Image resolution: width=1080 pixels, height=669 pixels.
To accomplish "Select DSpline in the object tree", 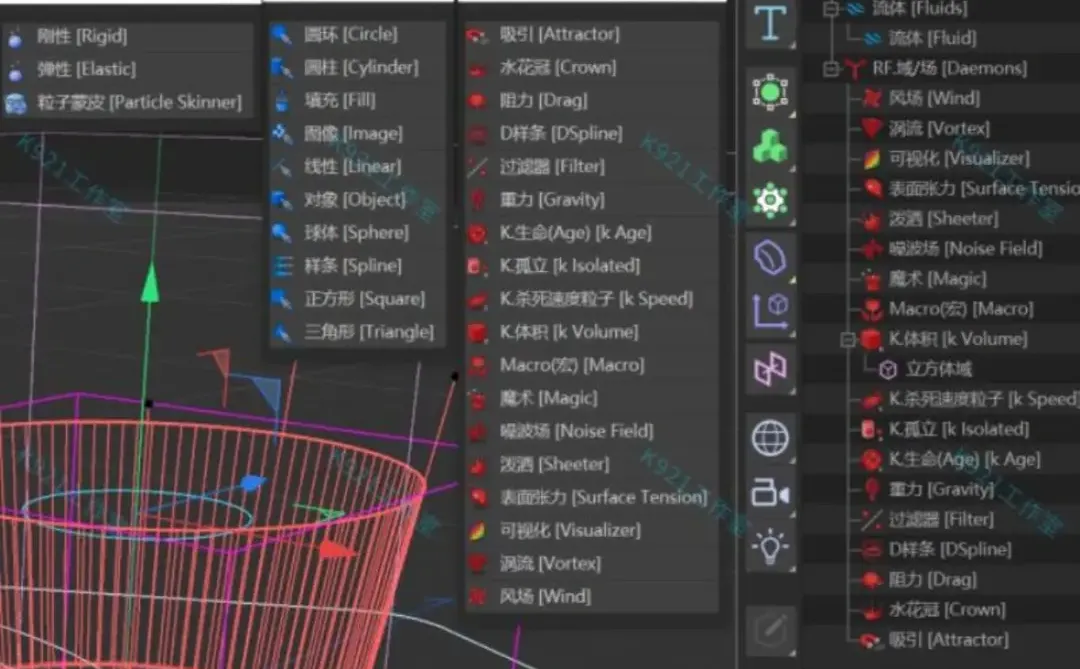I will coord(949,549).
